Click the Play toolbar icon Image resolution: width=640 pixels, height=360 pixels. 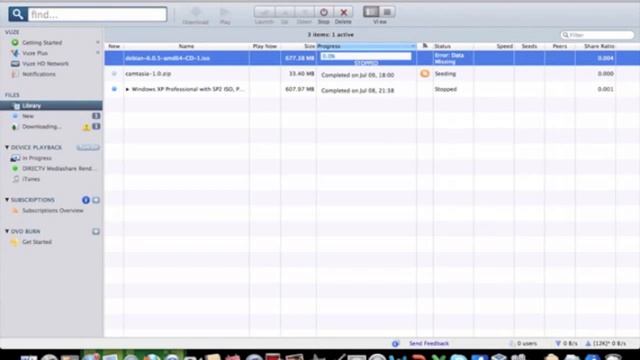225,16
